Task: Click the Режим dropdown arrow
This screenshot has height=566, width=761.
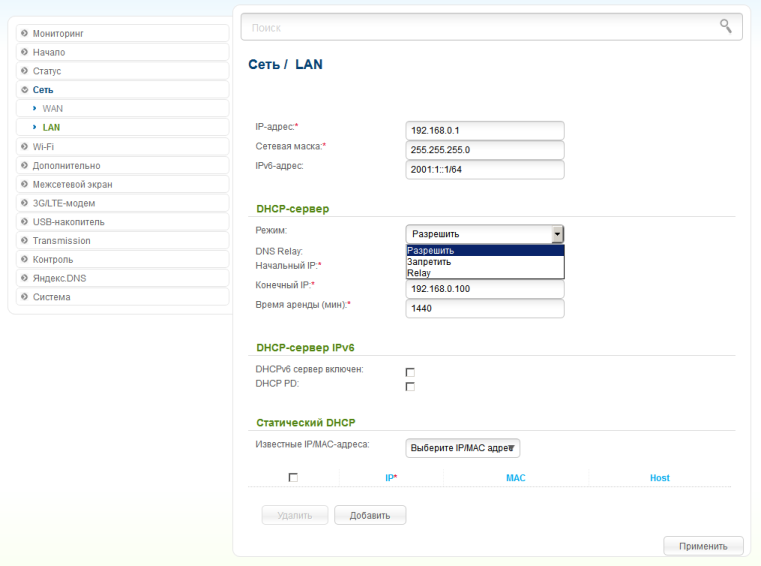Action: coord(557,234)
